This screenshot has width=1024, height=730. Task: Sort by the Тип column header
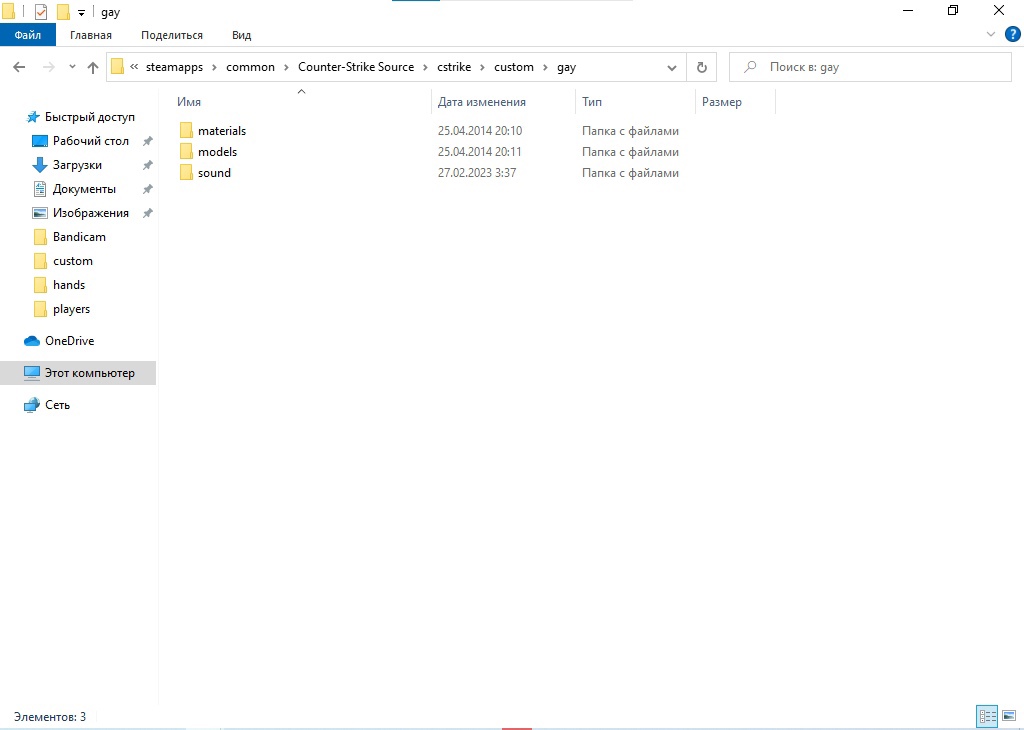635,102
